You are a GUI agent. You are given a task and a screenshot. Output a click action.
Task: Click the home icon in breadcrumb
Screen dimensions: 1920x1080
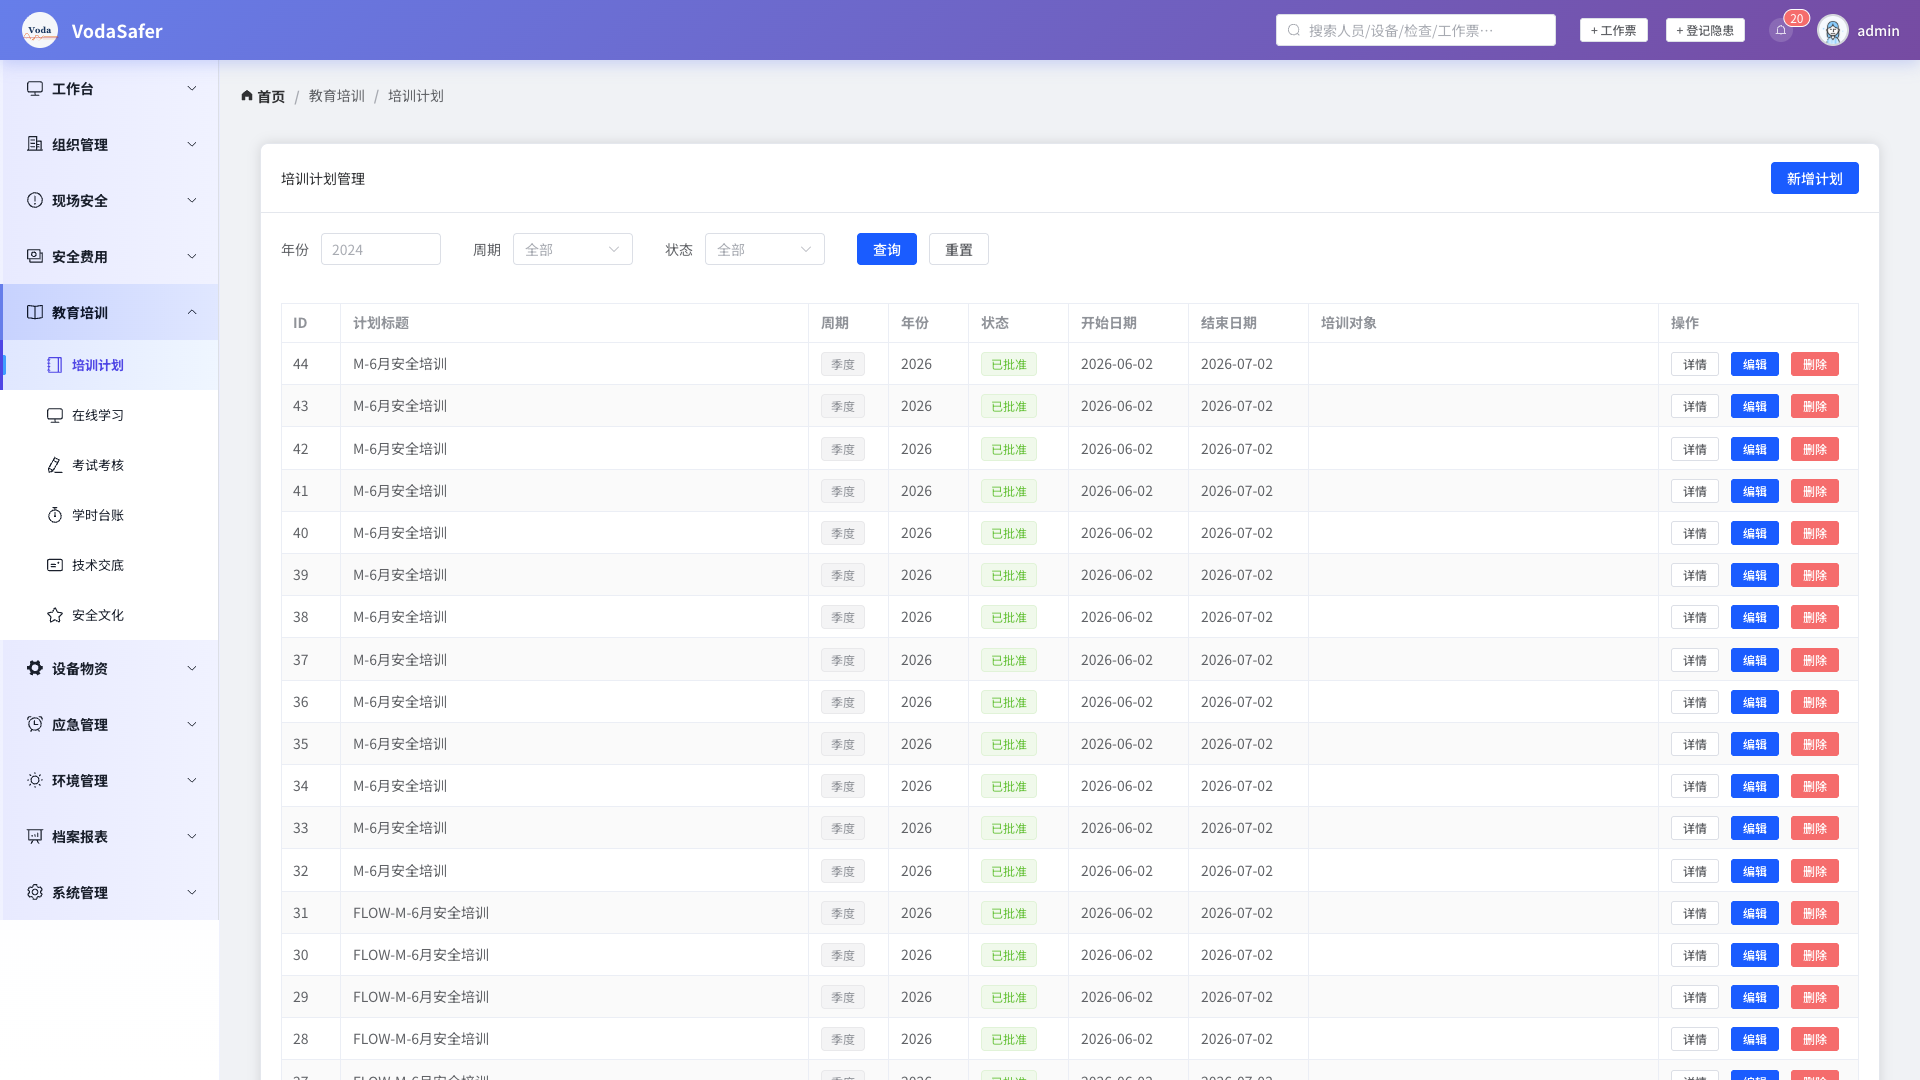pyautogui.click(x=247, y=96)
